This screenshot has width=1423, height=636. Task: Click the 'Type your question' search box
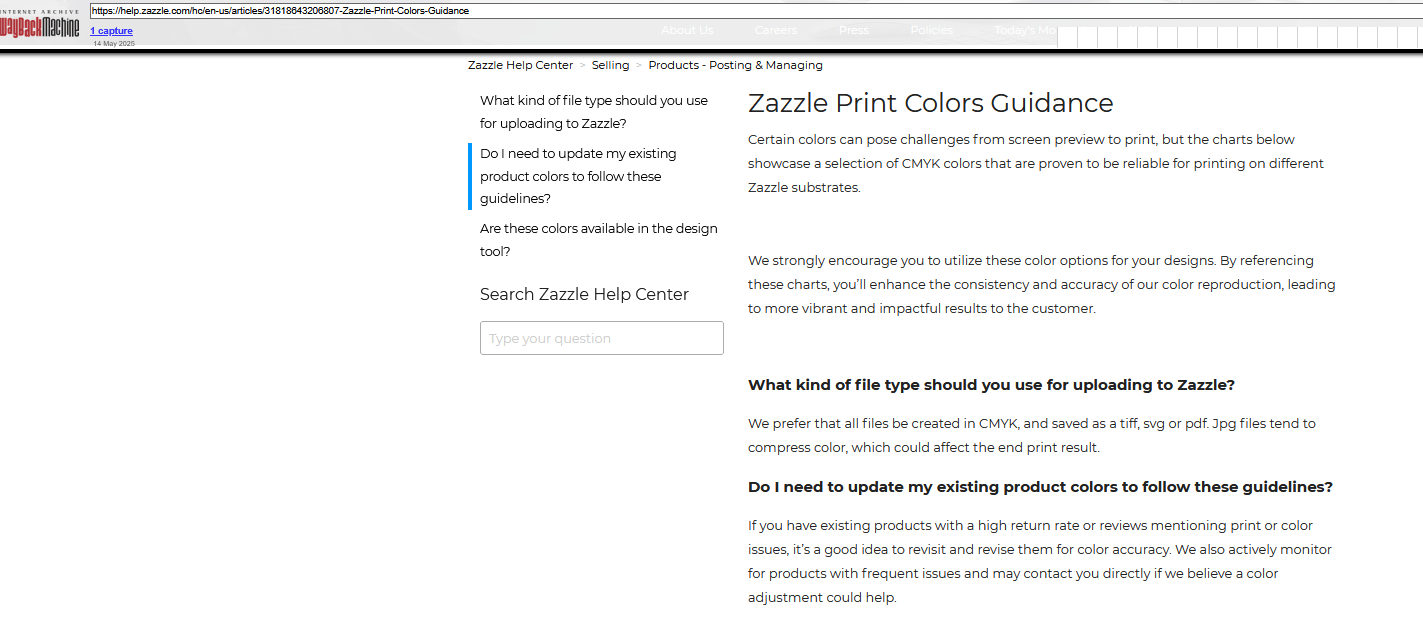601,338
